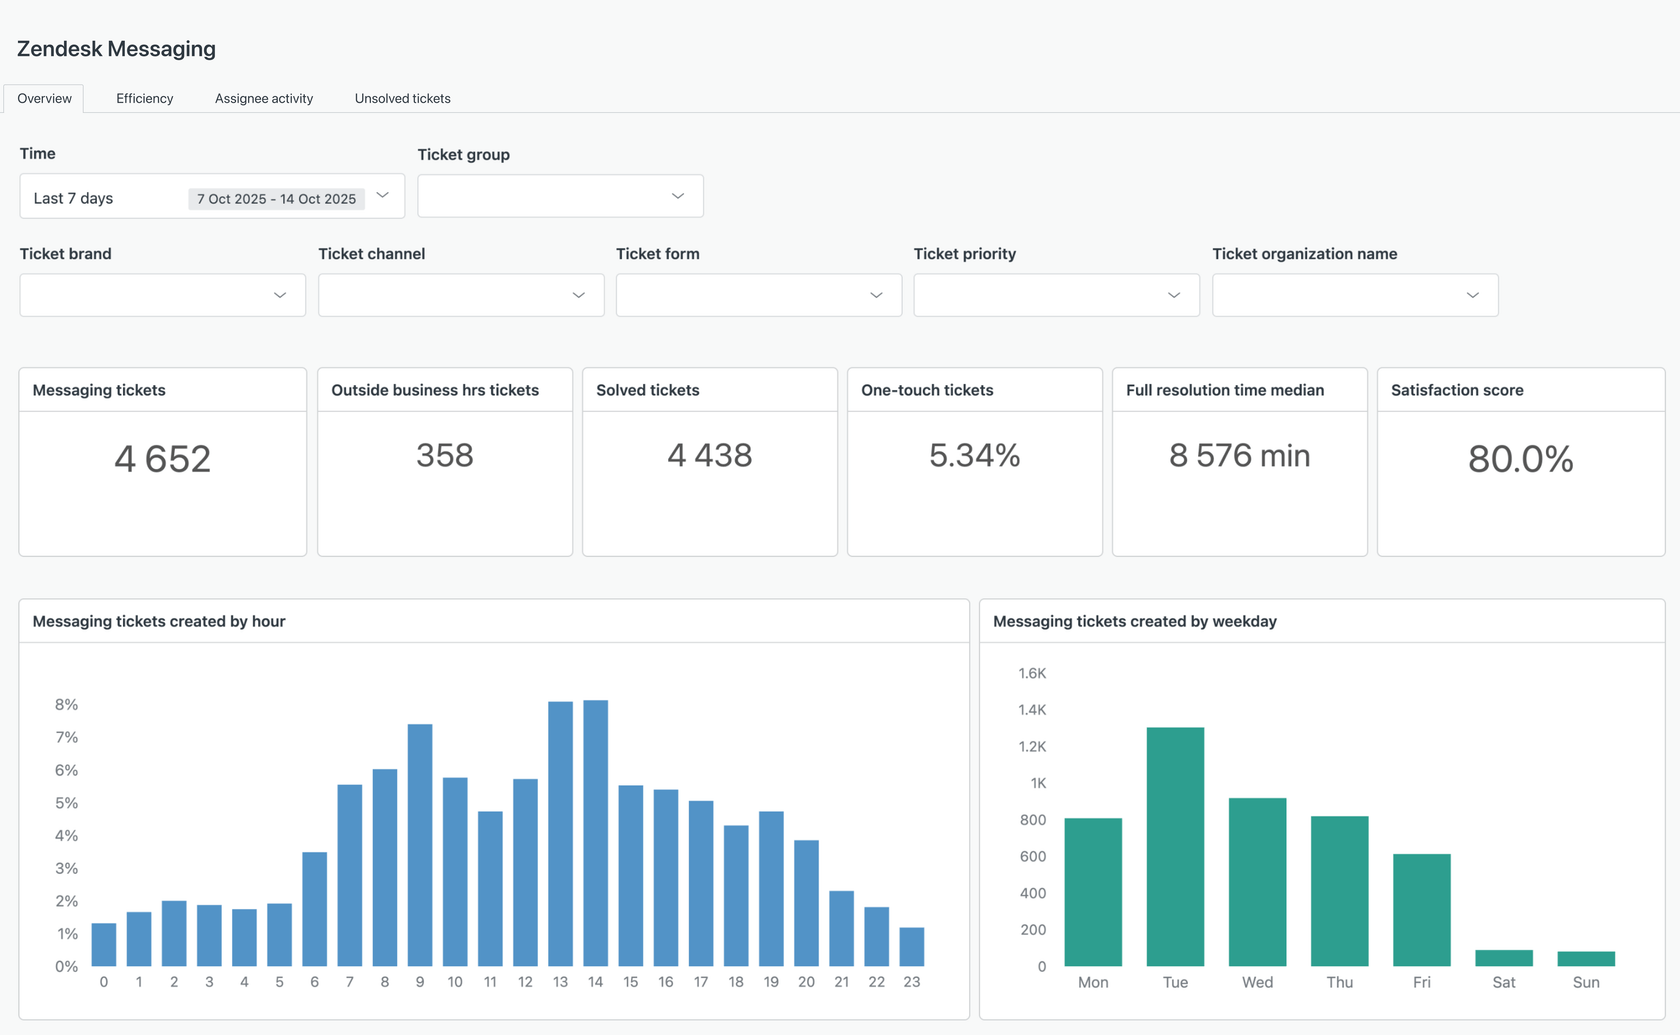Click the tallest bar at hour 14
This screenshot has height=1035, width=1680.
coord(595,830)
